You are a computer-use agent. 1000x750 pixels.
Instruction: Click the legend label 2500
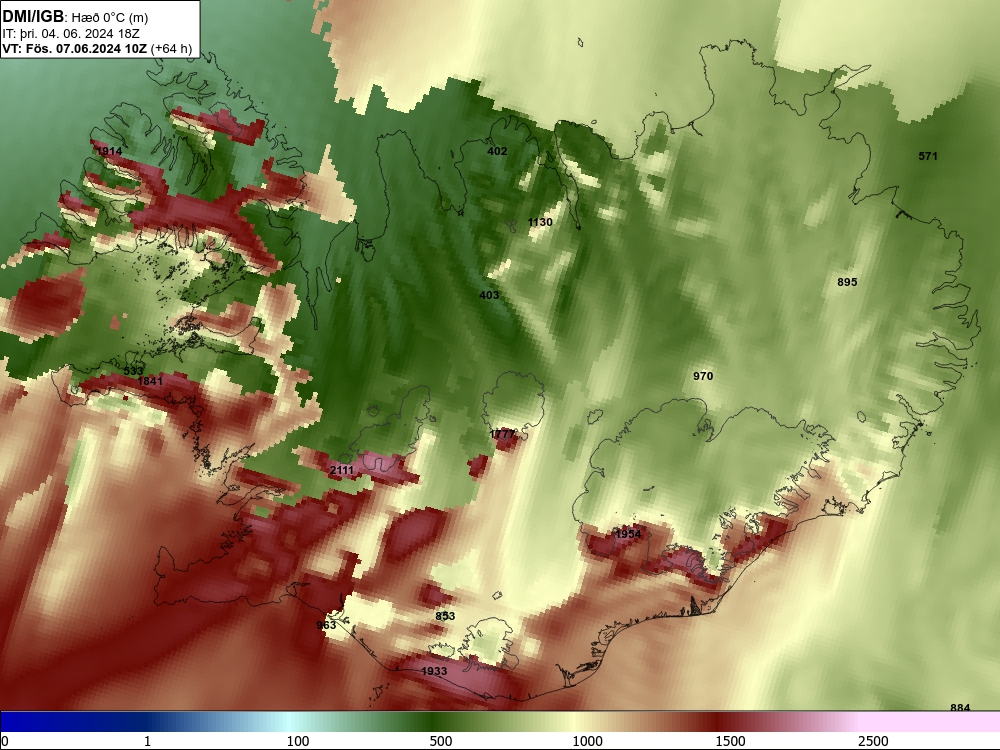pos(873,741)
